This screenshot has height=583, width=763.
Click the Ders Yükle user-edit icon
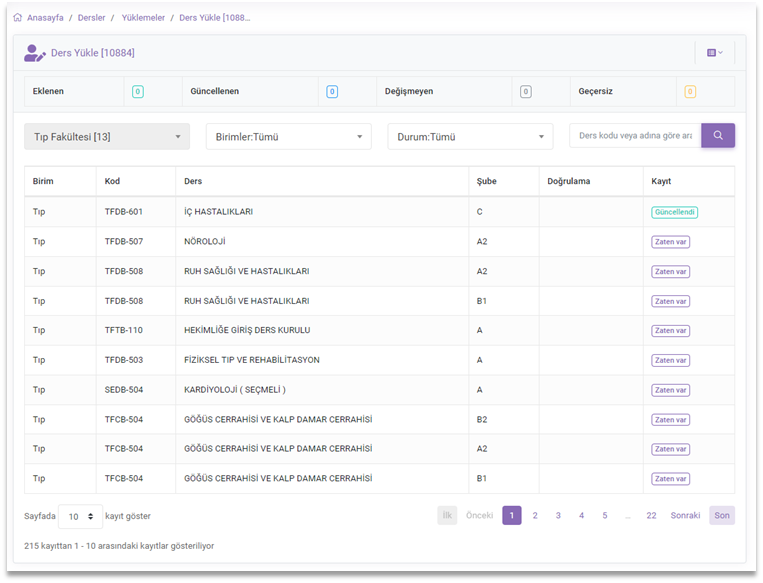[x=35, y=53]
